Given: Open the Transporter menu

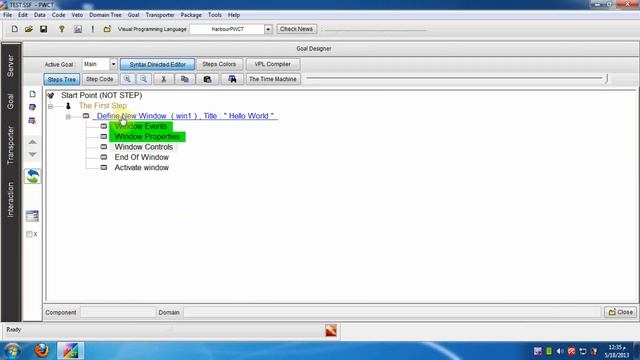Looking at the screenshot, I should pyautogui.click(x=160, y=15).
